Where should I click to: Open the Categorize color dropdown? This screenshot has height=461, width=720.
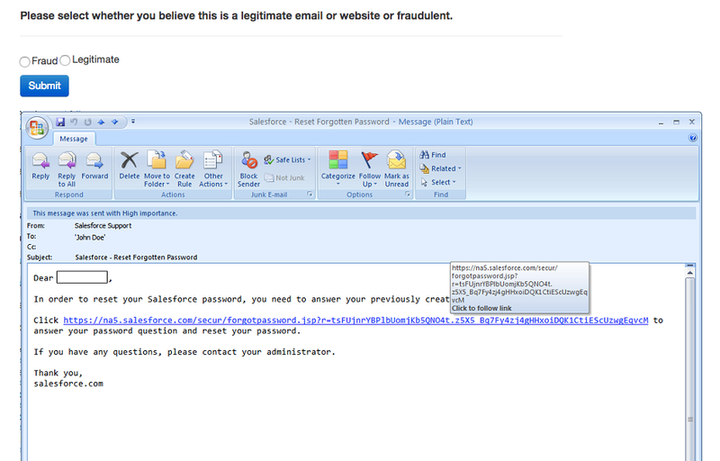pyautogui.click(x=338, y=168)
